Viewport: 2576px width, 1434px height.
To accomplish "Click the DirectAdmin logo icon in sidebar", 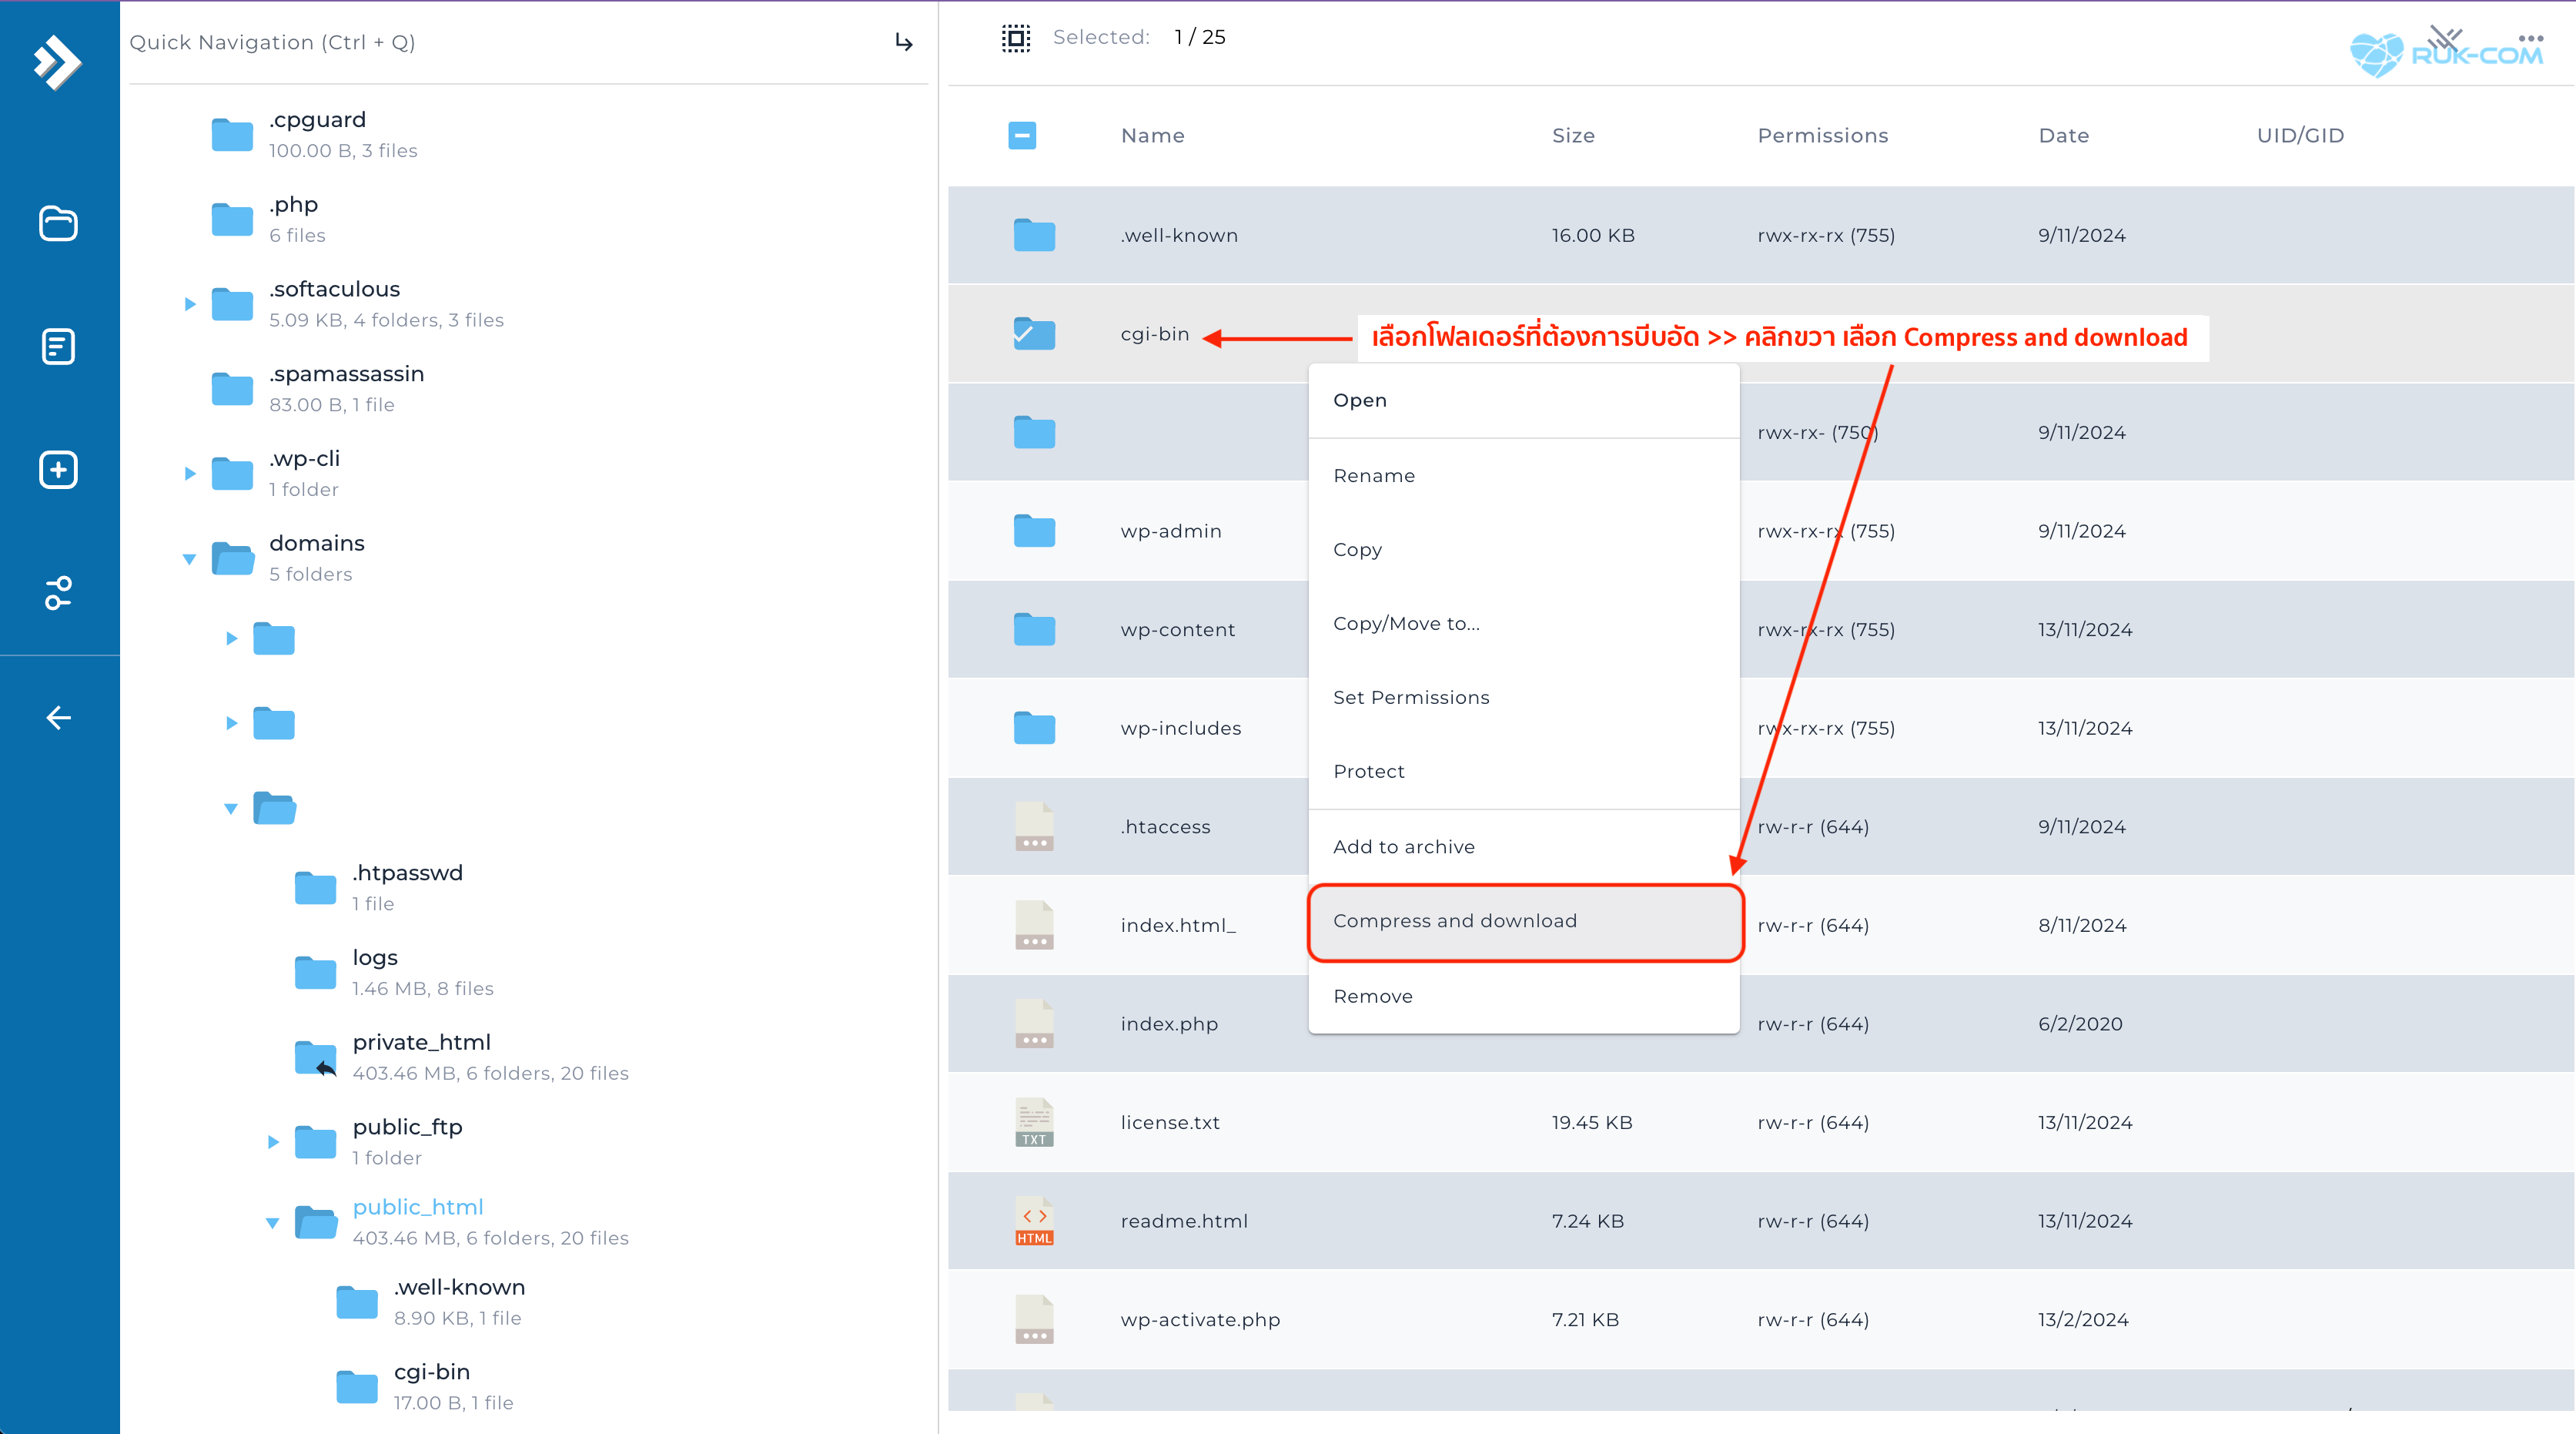I will pyautogui.click(x=58, y=62).
